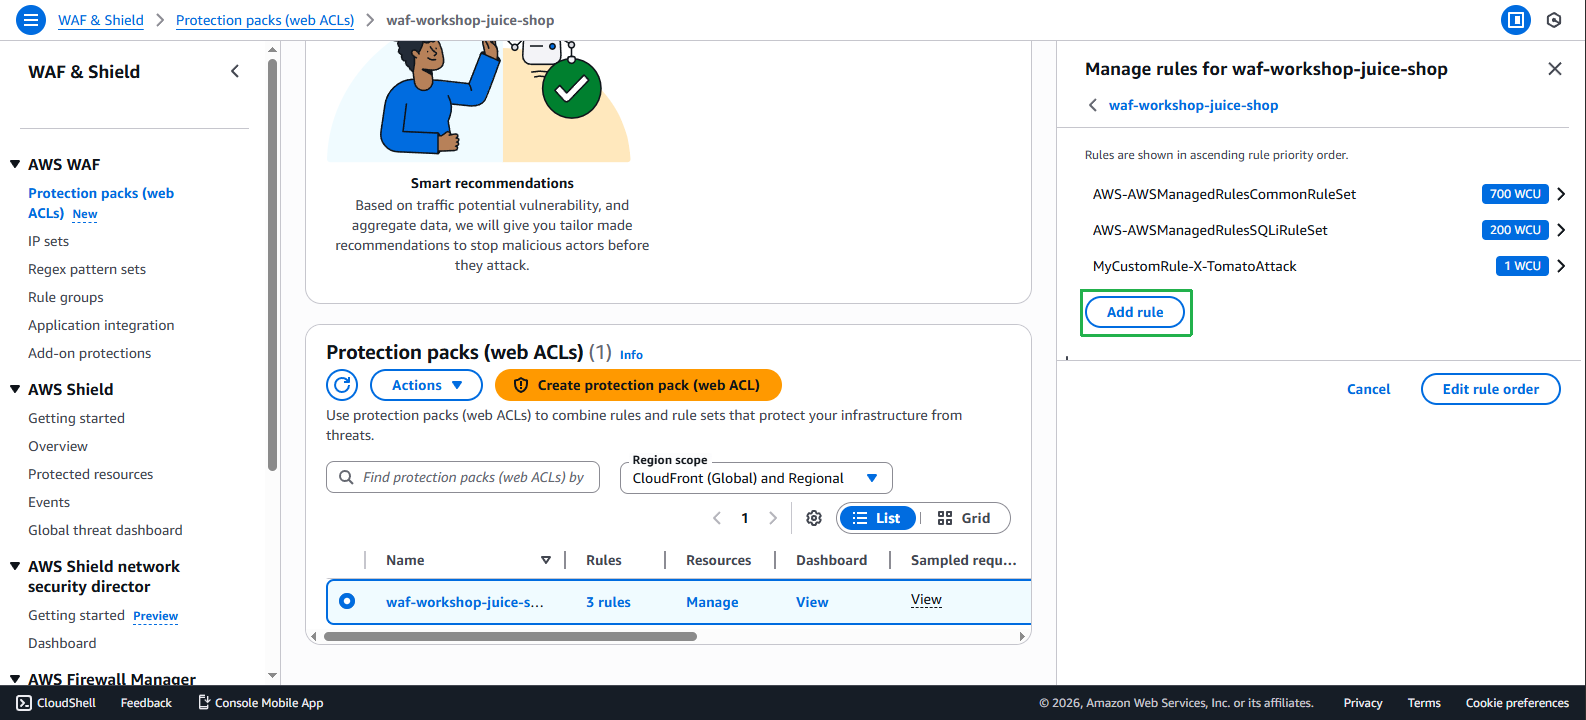
Task: Open Shield Getting started page
Action: pos(76,418)
